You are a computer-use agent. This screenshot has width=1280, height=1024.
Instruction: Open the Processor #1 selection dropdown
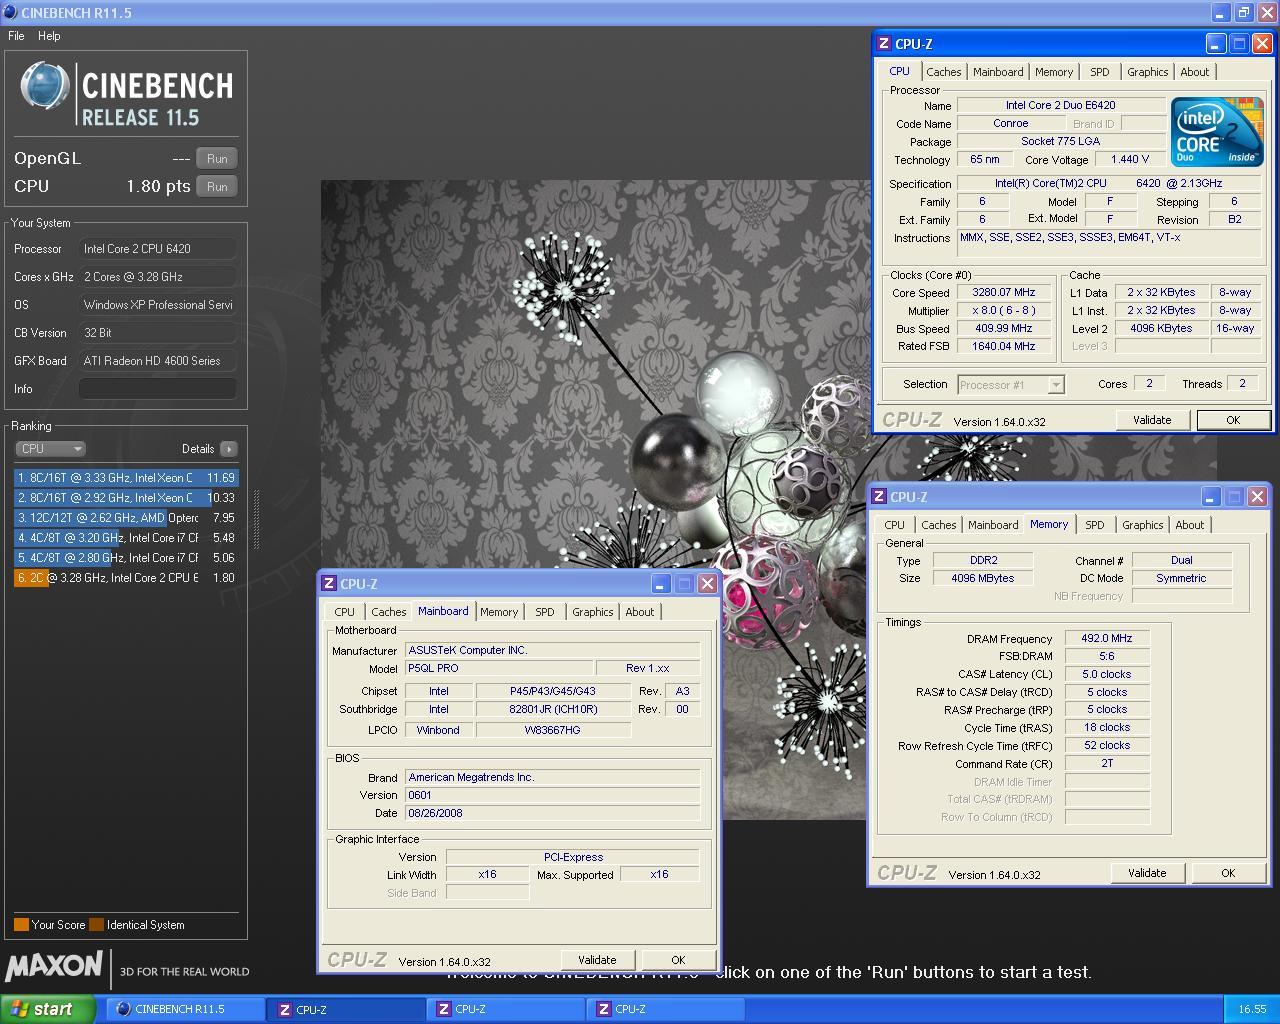[1010, 385]
